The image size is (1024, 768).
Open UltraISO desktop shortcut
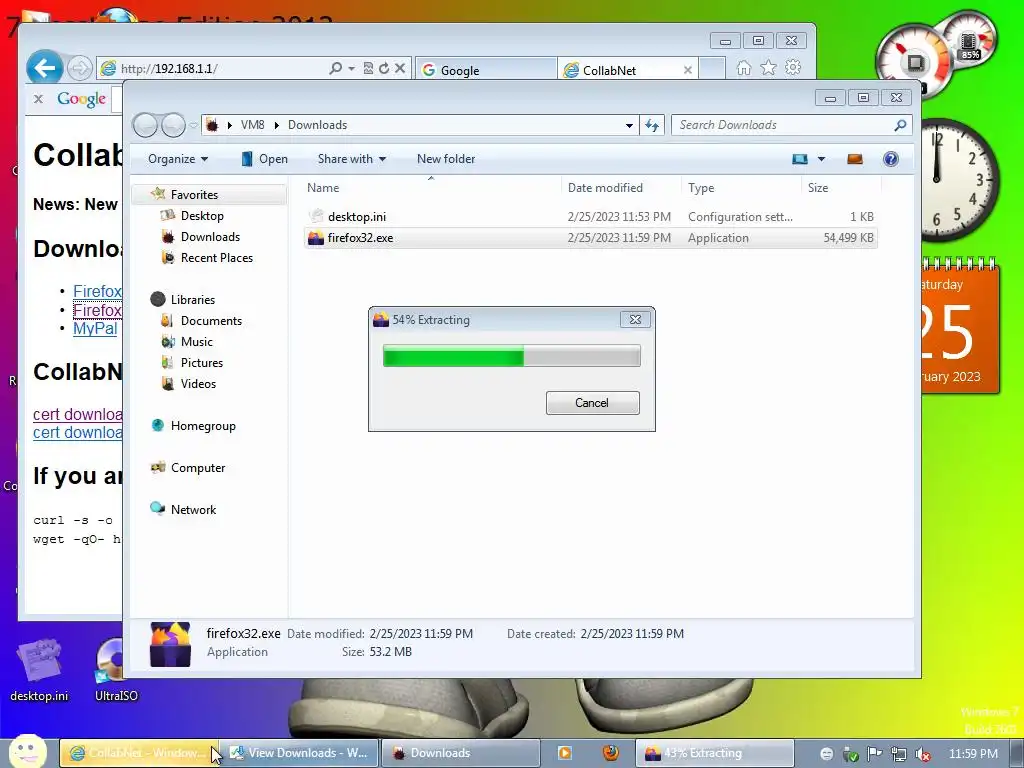[x=116, y=669]
